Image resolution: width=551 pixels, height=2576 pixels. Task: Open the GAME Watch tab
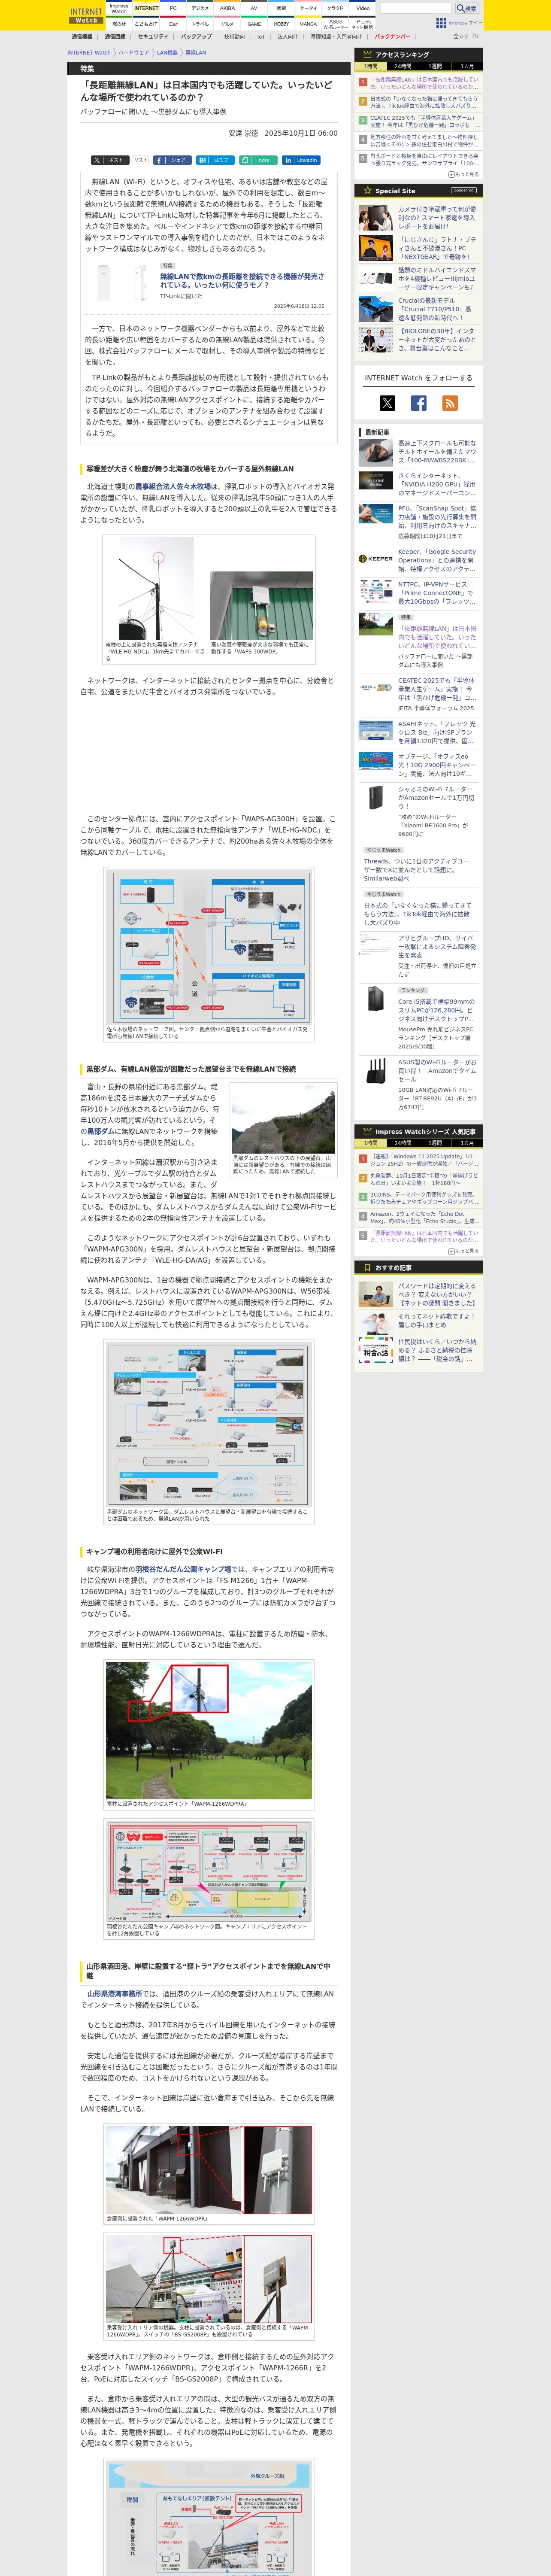[254, 23]
